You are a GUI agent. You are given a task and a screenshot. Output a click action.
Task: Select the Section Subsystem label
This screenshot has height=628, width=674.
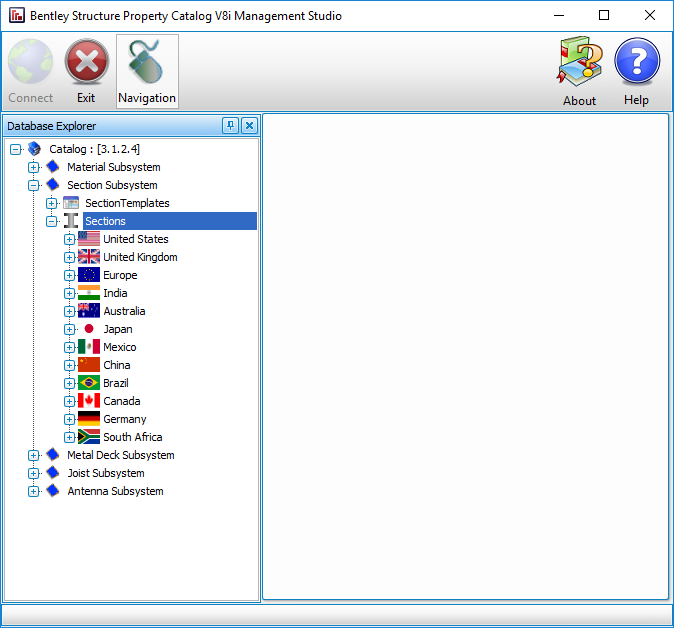coord(112,185)
